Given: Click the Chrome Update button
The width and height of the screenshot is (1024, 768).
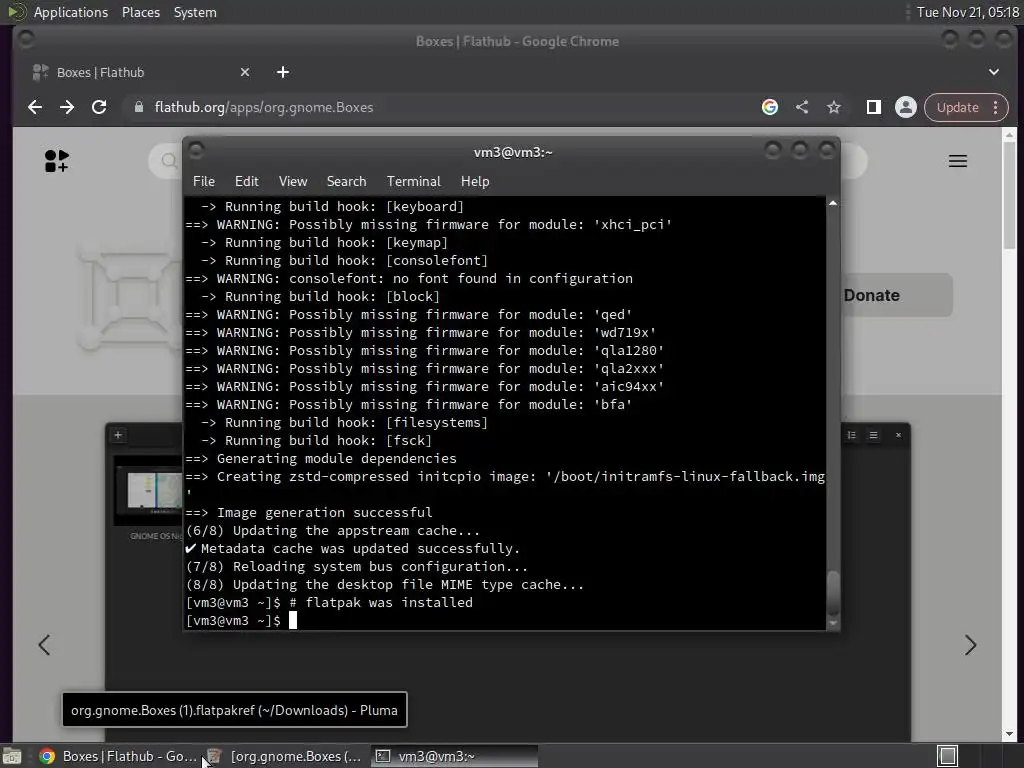Looking at the screenshot, I should 957,107.
